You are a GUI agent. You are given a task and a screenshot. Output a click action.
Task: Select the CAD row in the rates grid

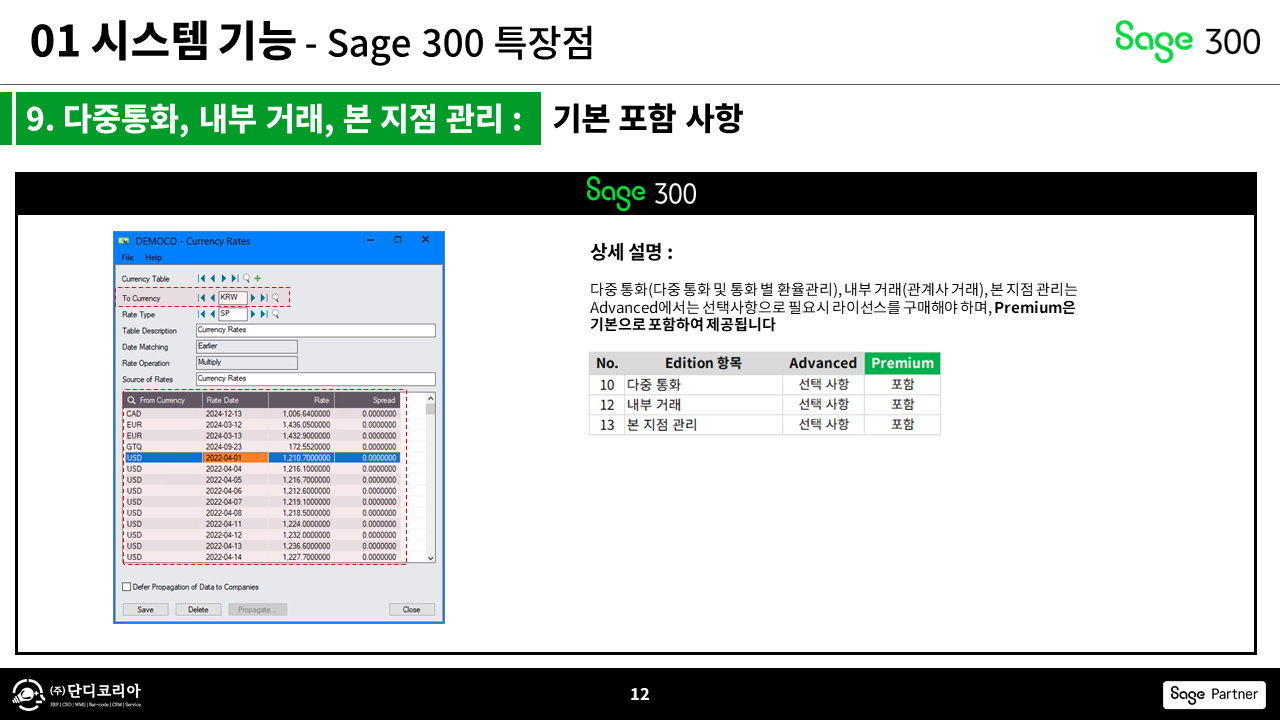261,413
